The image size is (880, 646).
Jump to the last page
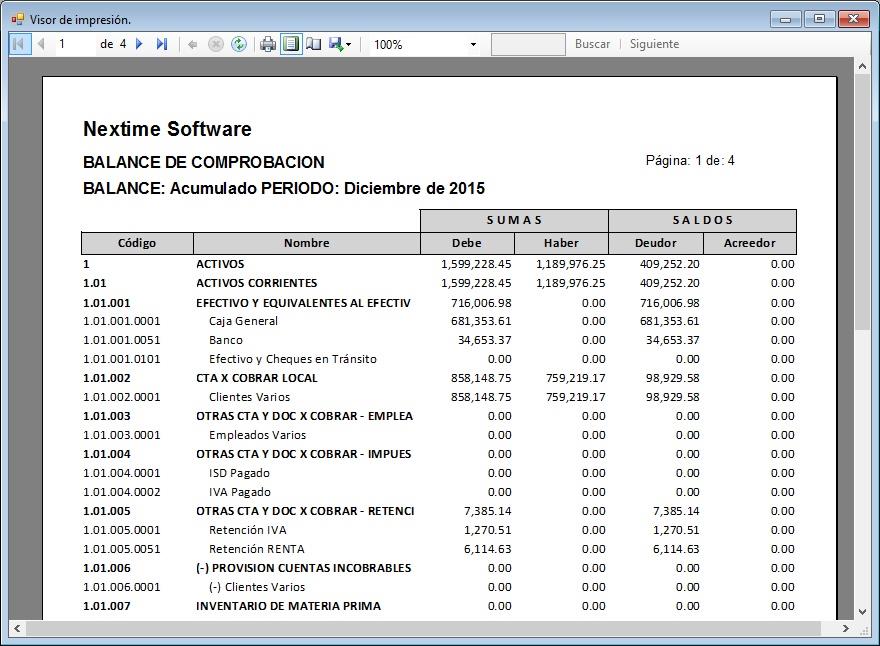(162, 44)
